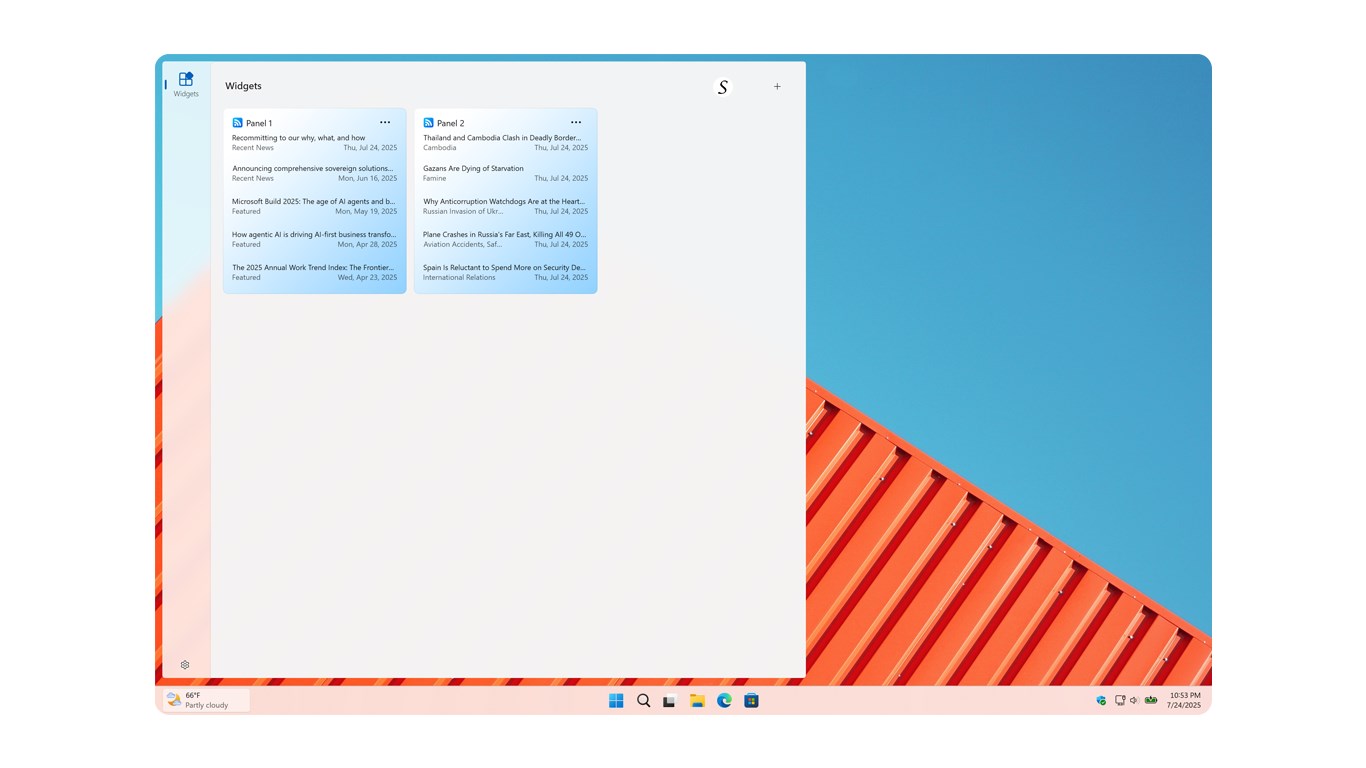Image resolution: width=1366 pixels, height=768 pixels.
Task: Open Windows Search from the taskbar
Action: (x=644, y=700)
